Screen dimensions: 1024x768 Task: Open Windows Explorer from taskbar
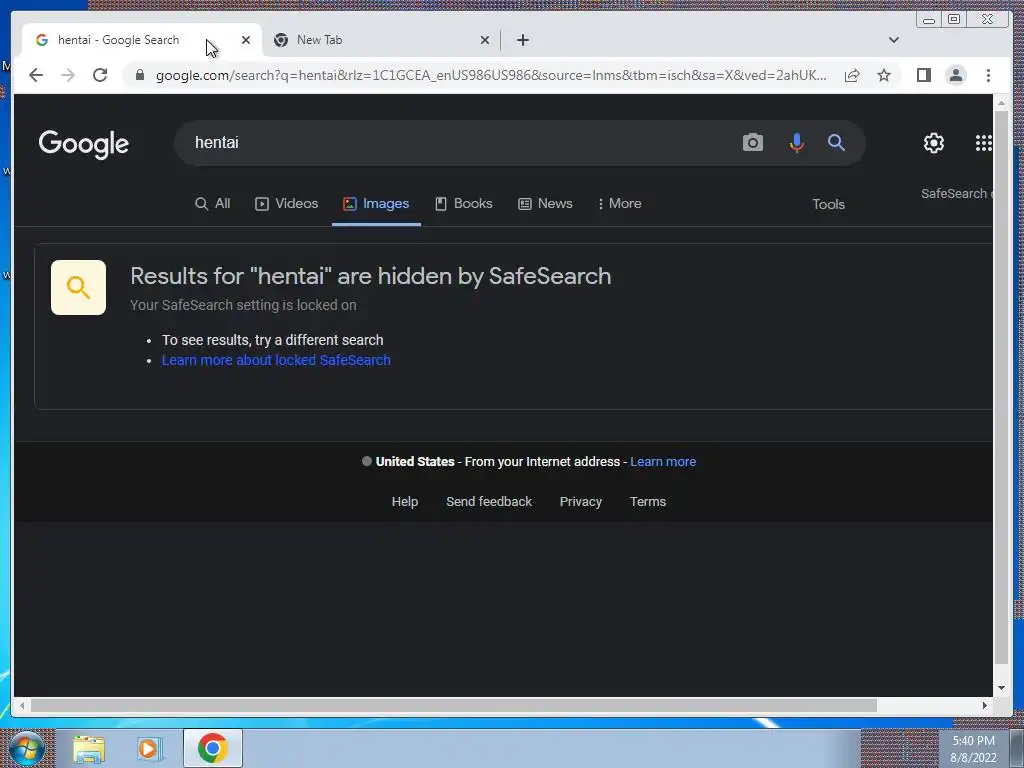pyautogui.click(x=89, y=748)
